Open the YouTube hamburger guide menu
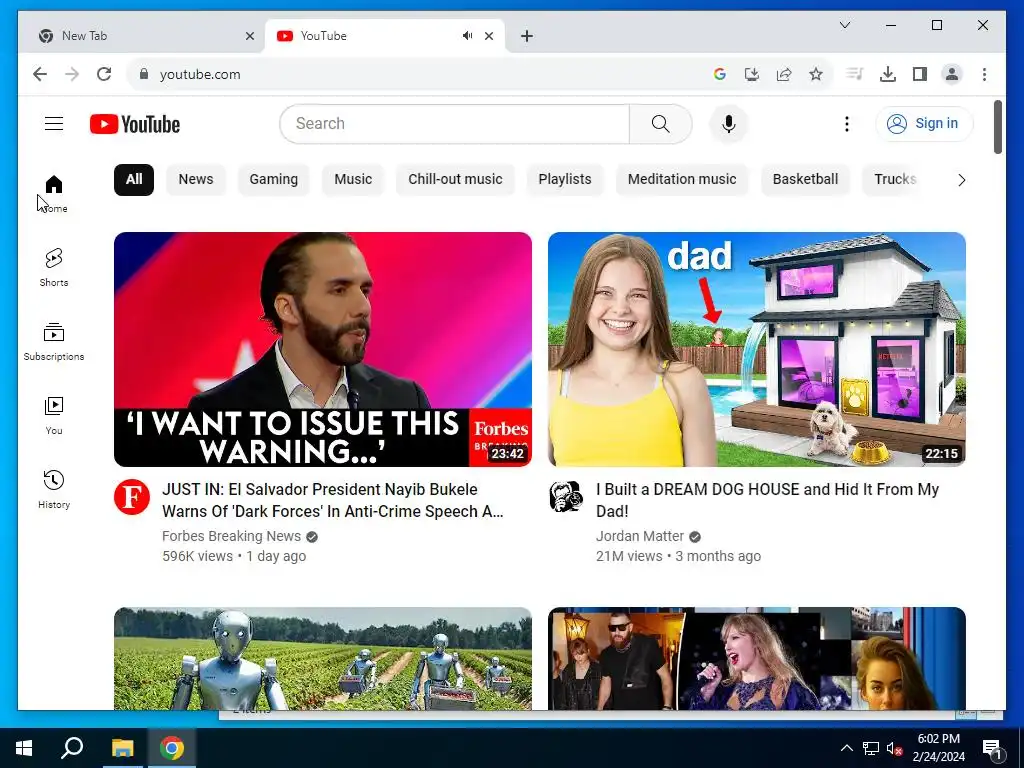Screen dimensions: 1024x768 (54, 123)
